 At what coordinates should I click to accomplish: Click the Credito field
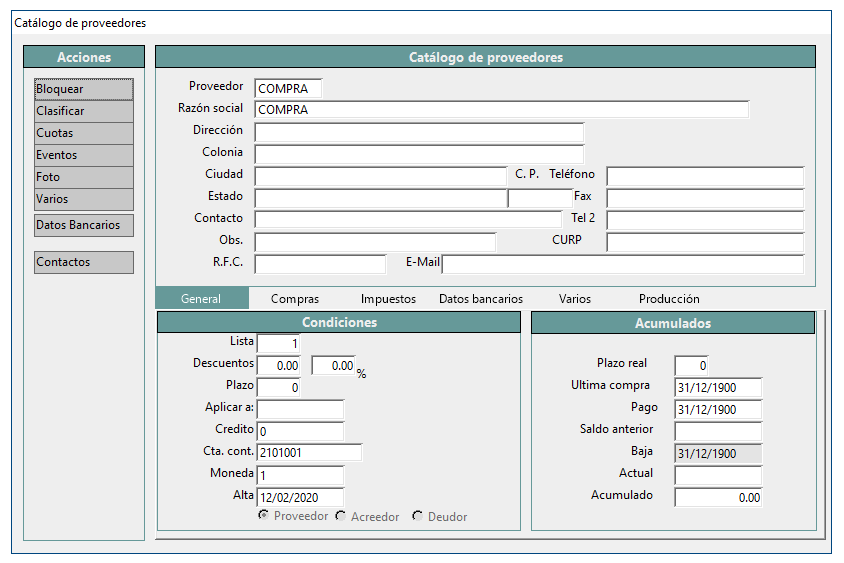coord(300,431)
